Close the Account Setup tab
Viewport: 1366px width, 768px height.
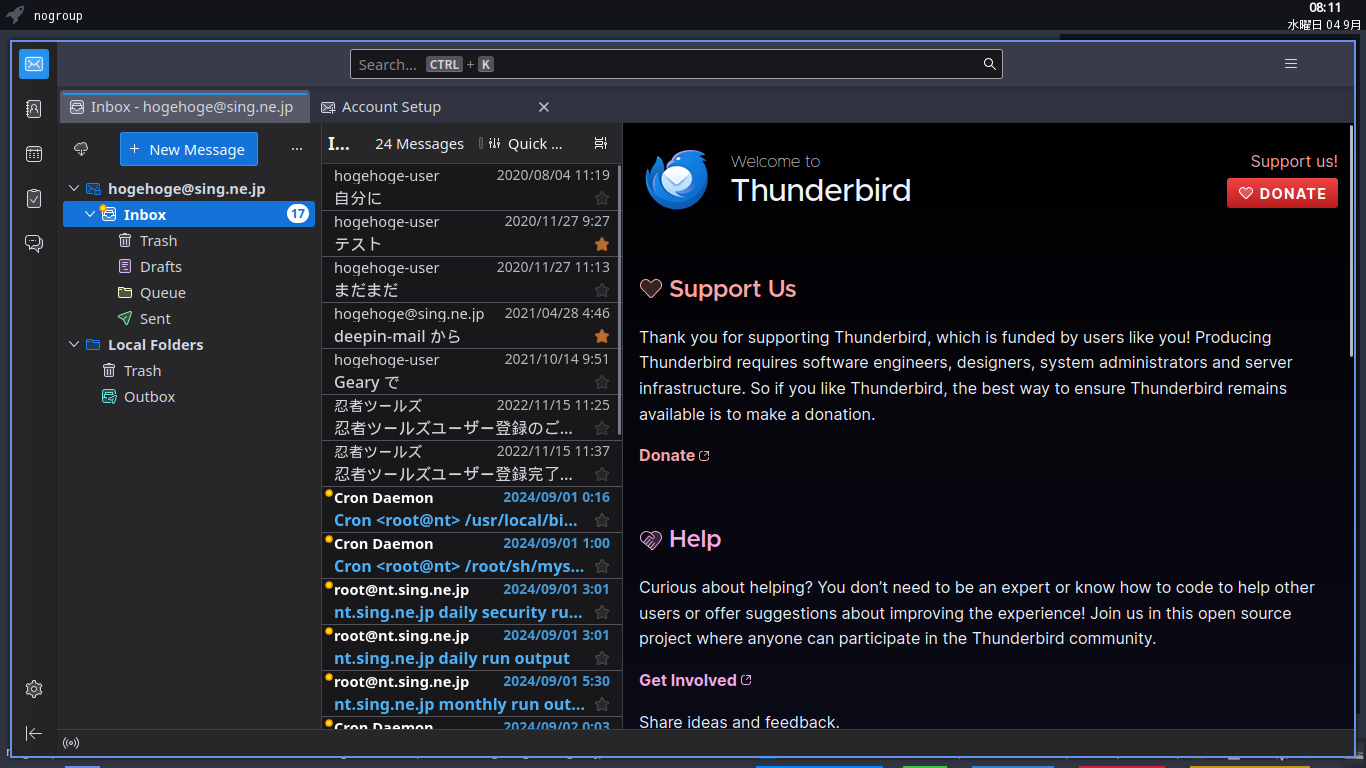click(544, 107)
